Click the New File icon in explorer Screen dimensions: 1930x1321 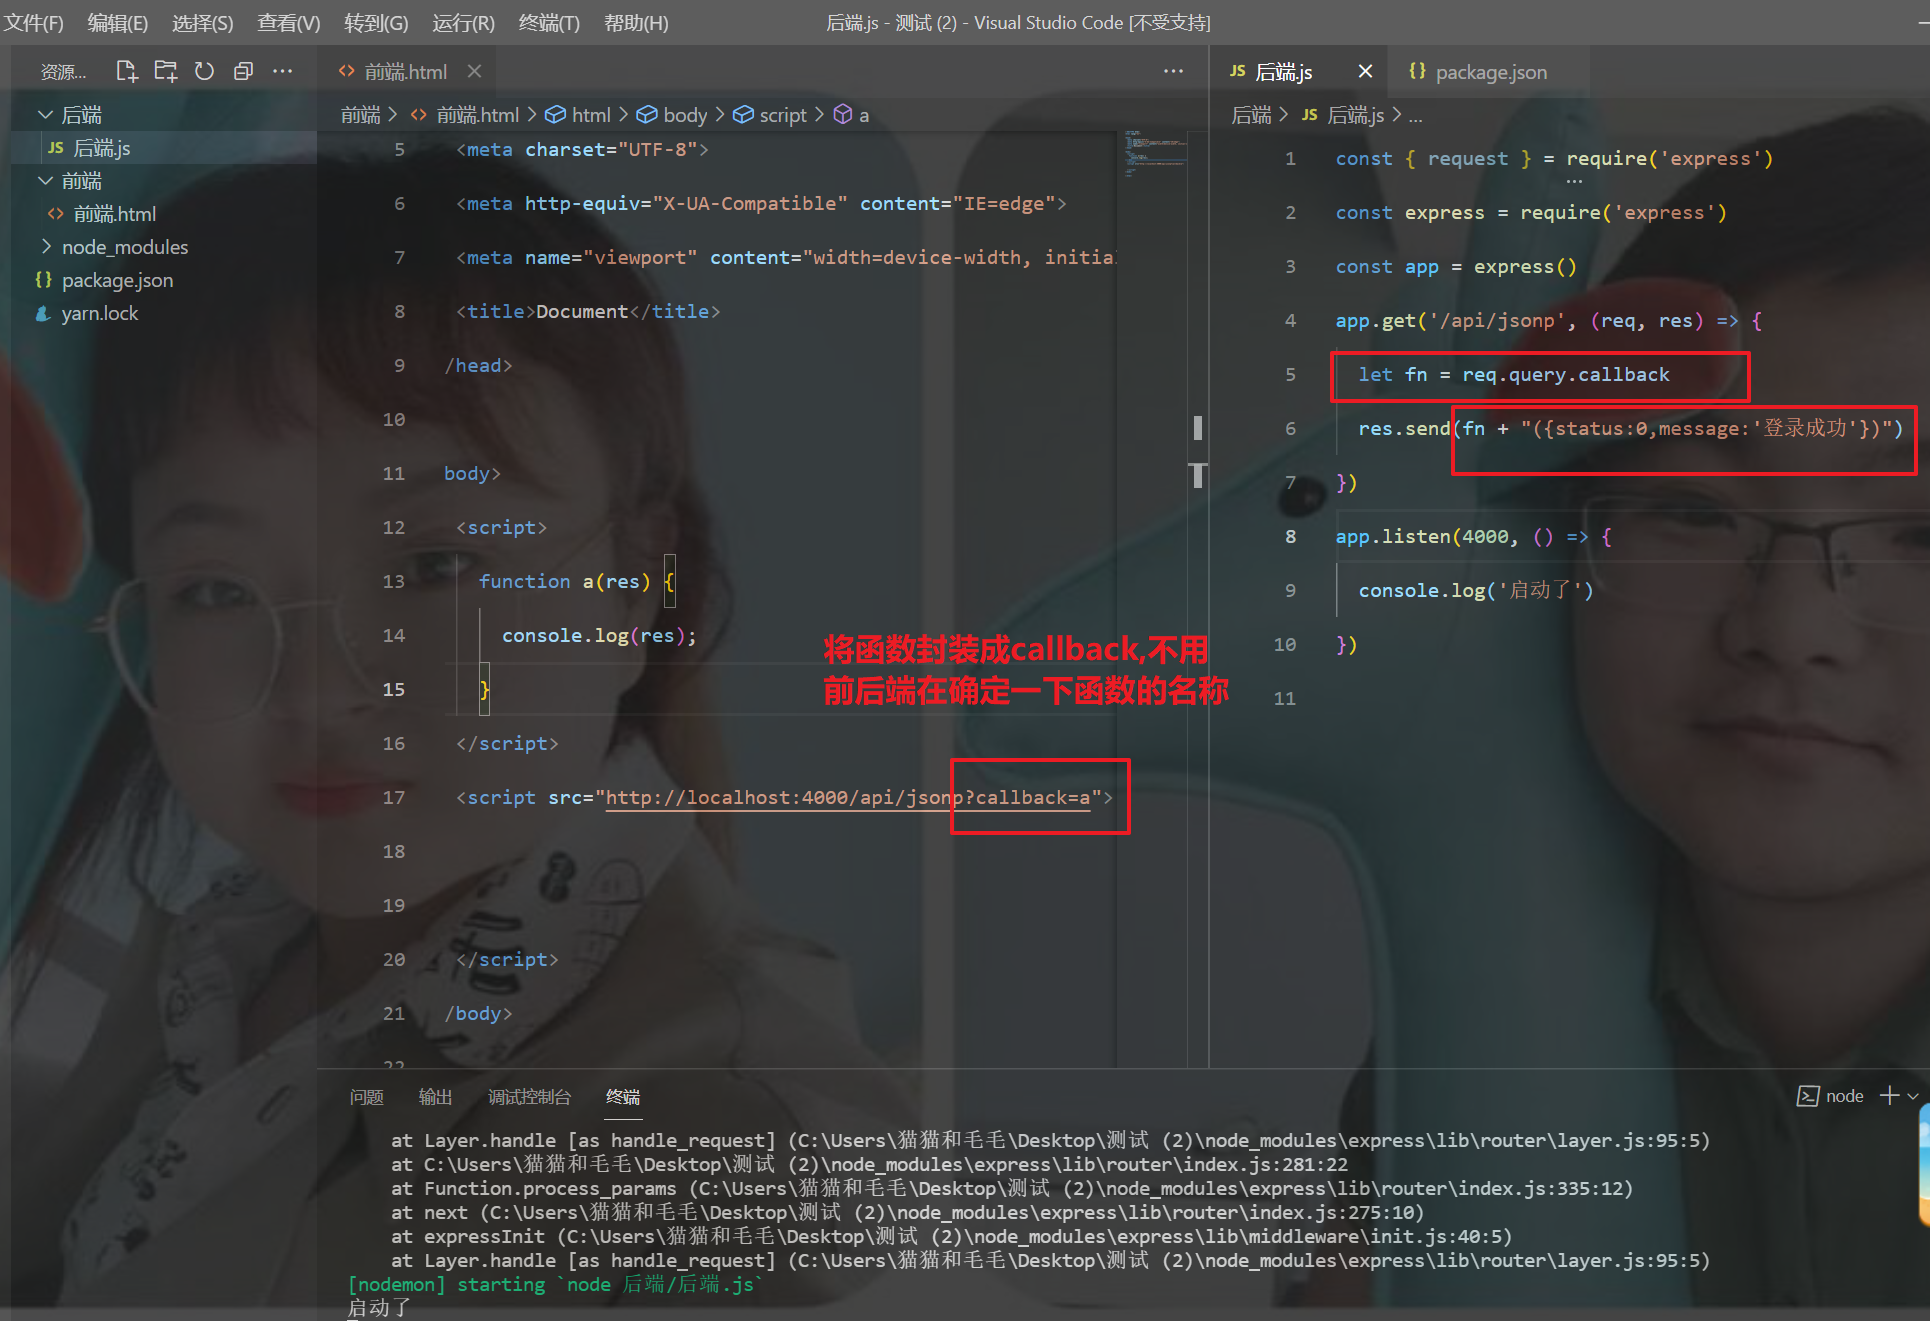(x=126, y=71)
